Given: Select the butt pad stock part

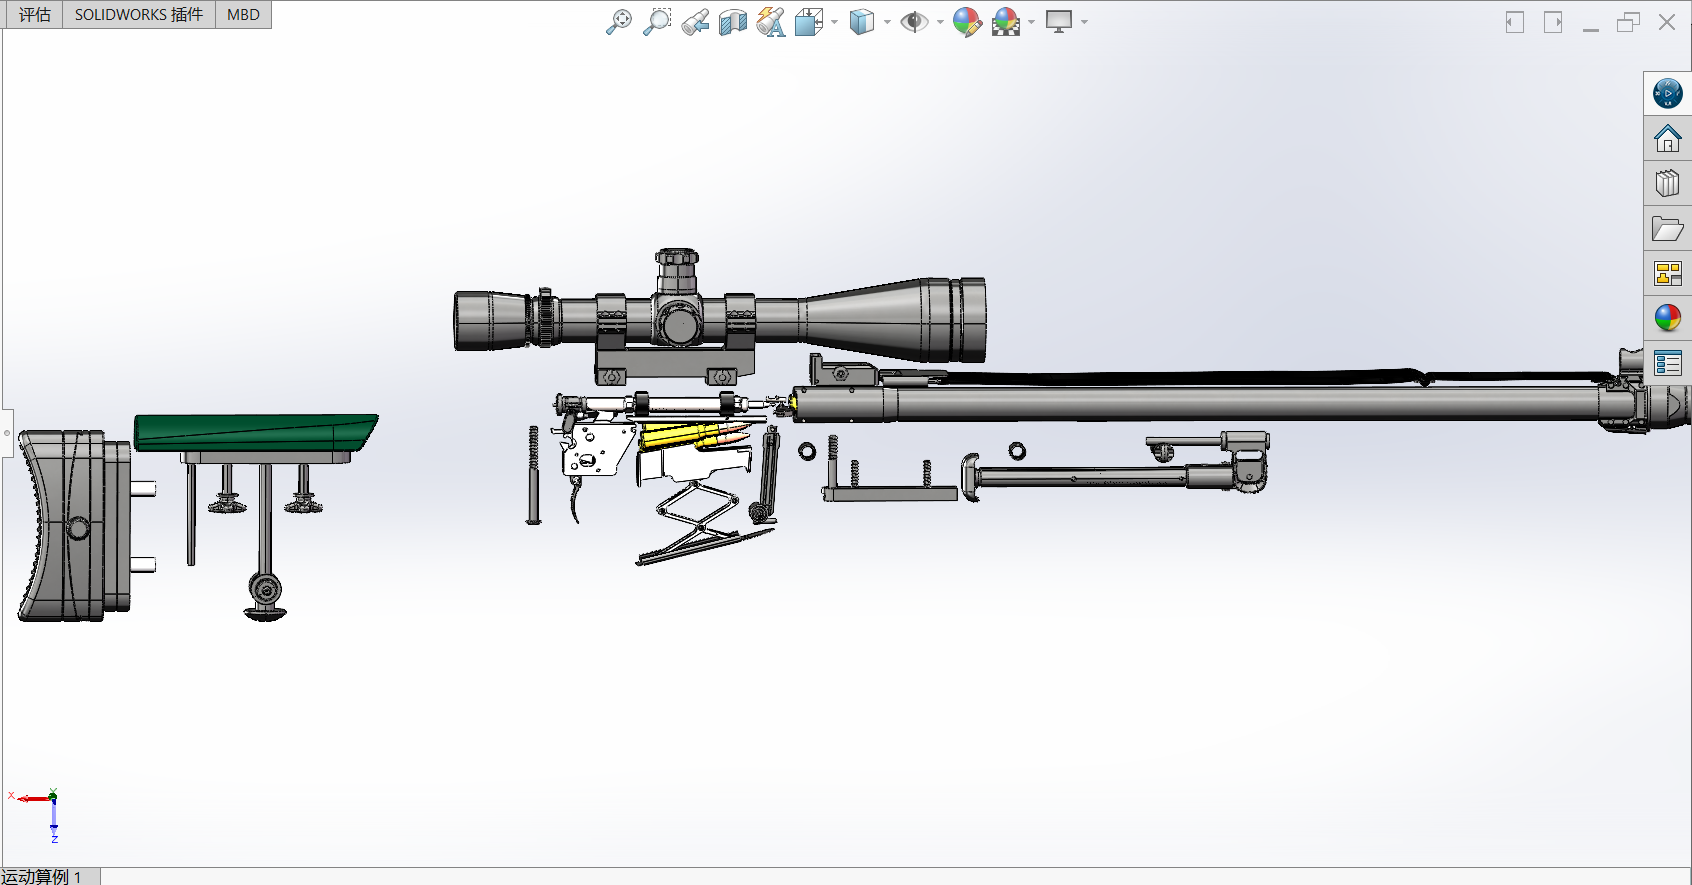Looking at the screenshot, I should 73,526.
